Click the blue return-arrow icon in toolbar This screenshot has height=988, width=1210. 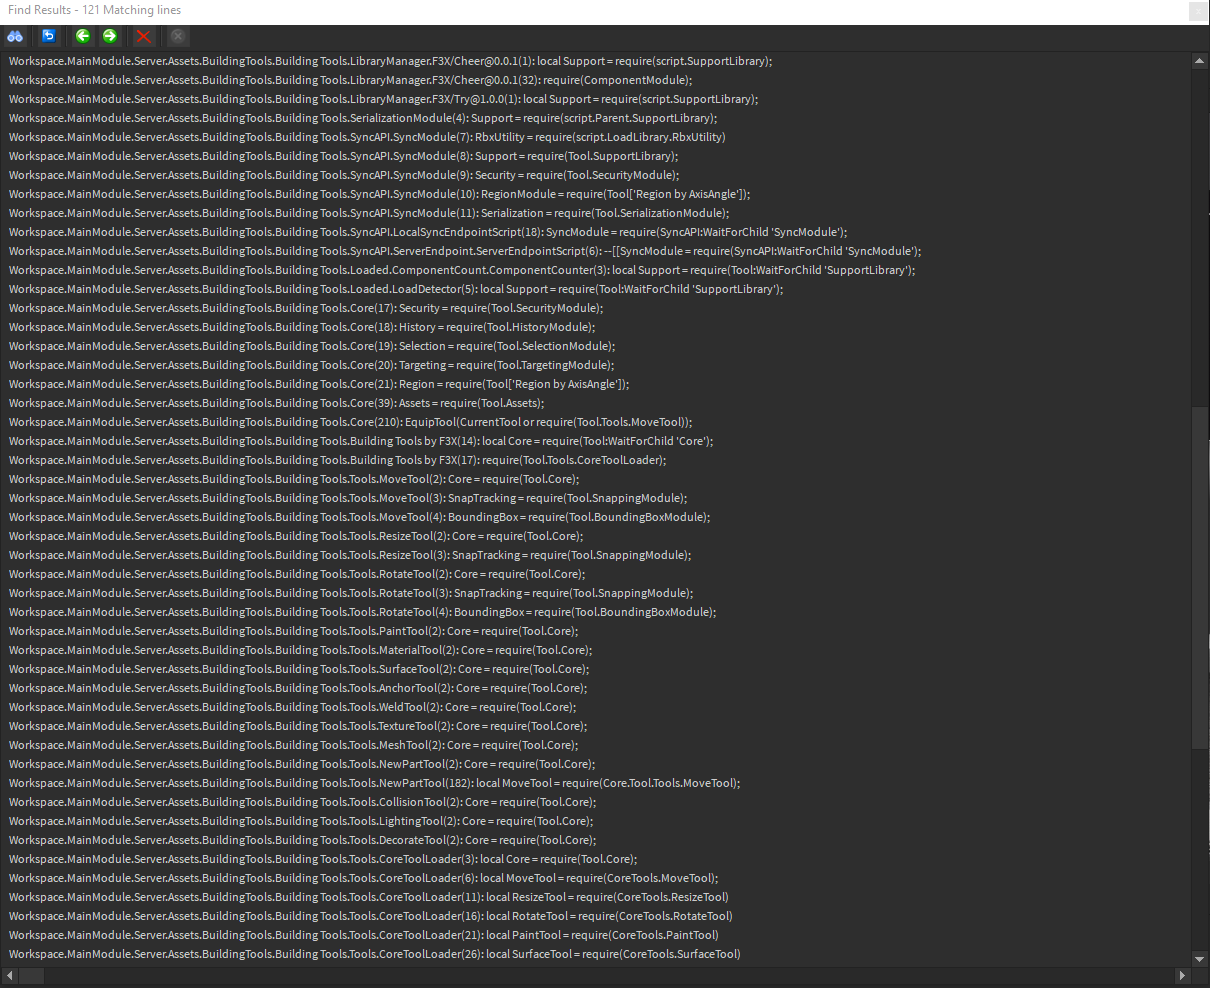(48, 36)
